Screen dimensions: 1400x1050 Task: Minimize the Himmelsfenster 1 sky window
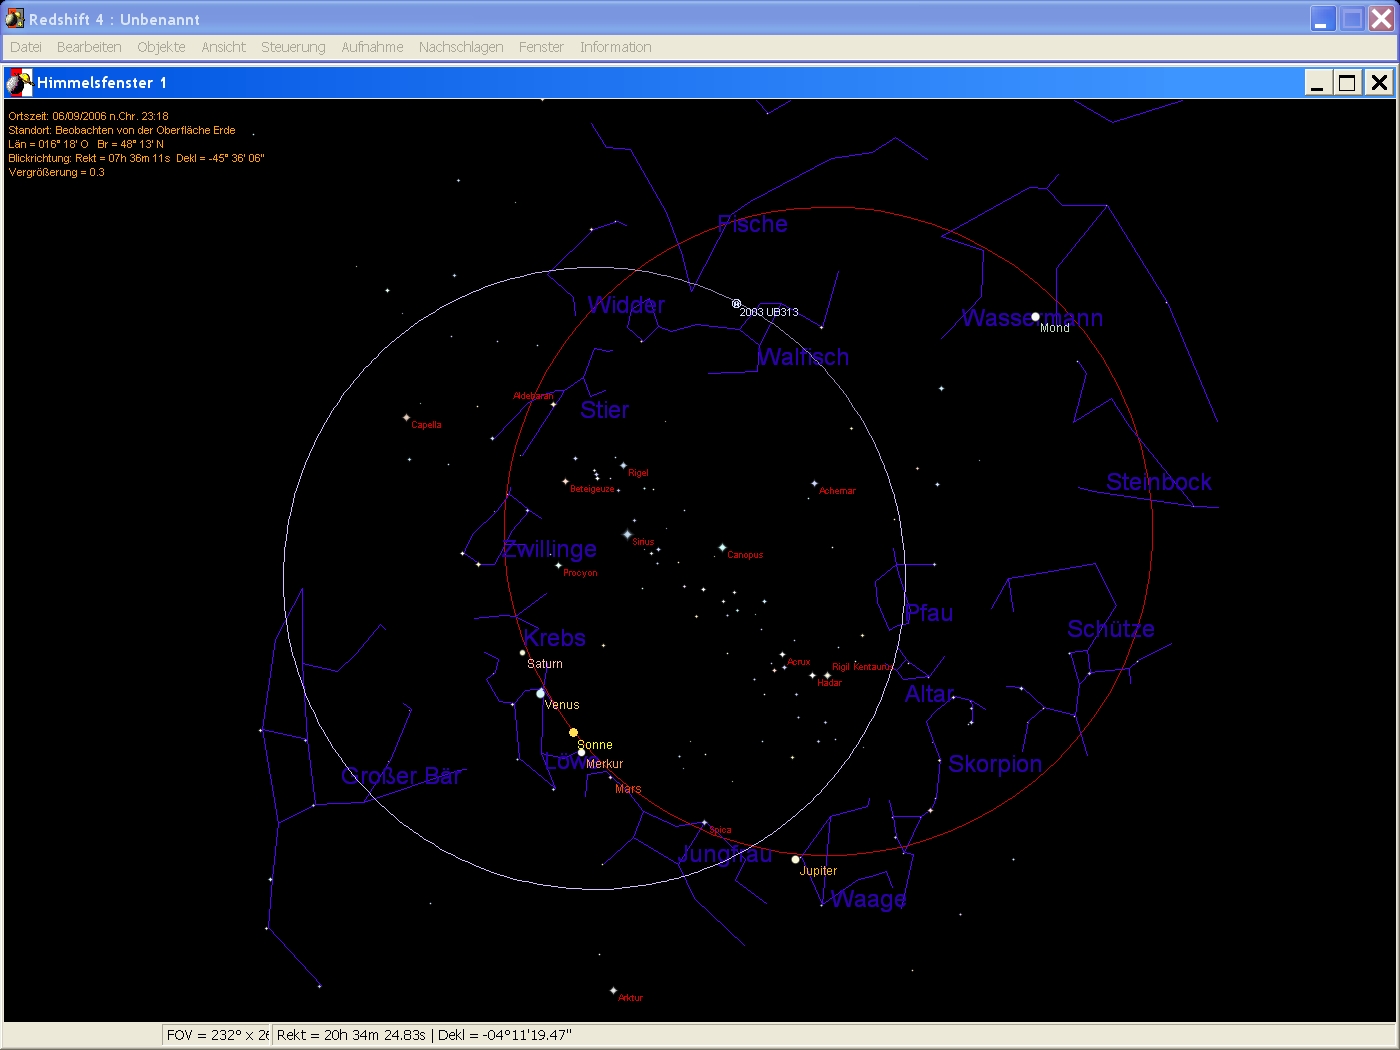tap(1317, 83)
